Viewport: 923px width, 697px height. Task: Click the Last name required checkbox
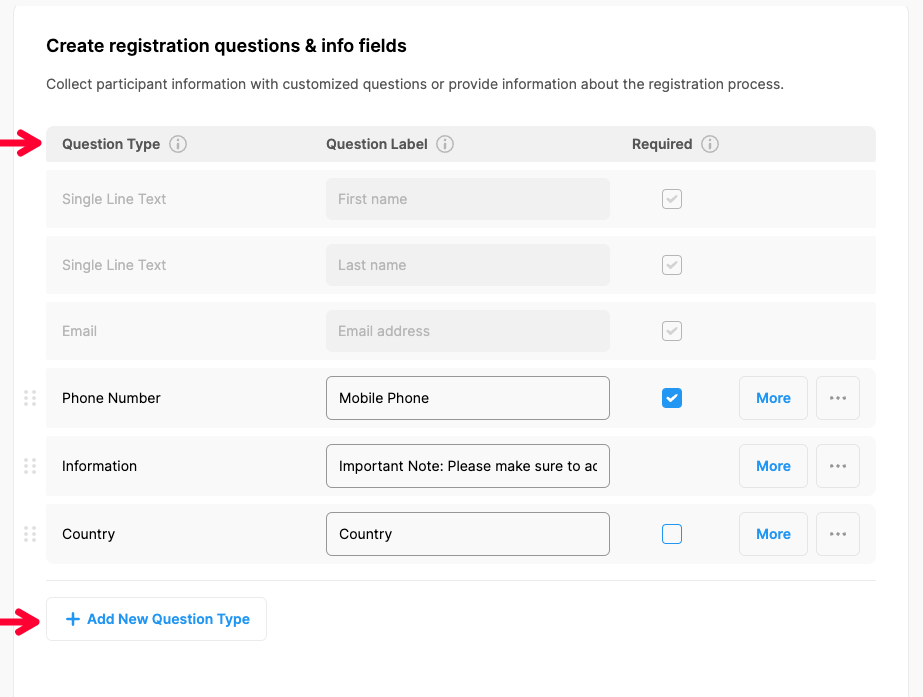point(672,265)
